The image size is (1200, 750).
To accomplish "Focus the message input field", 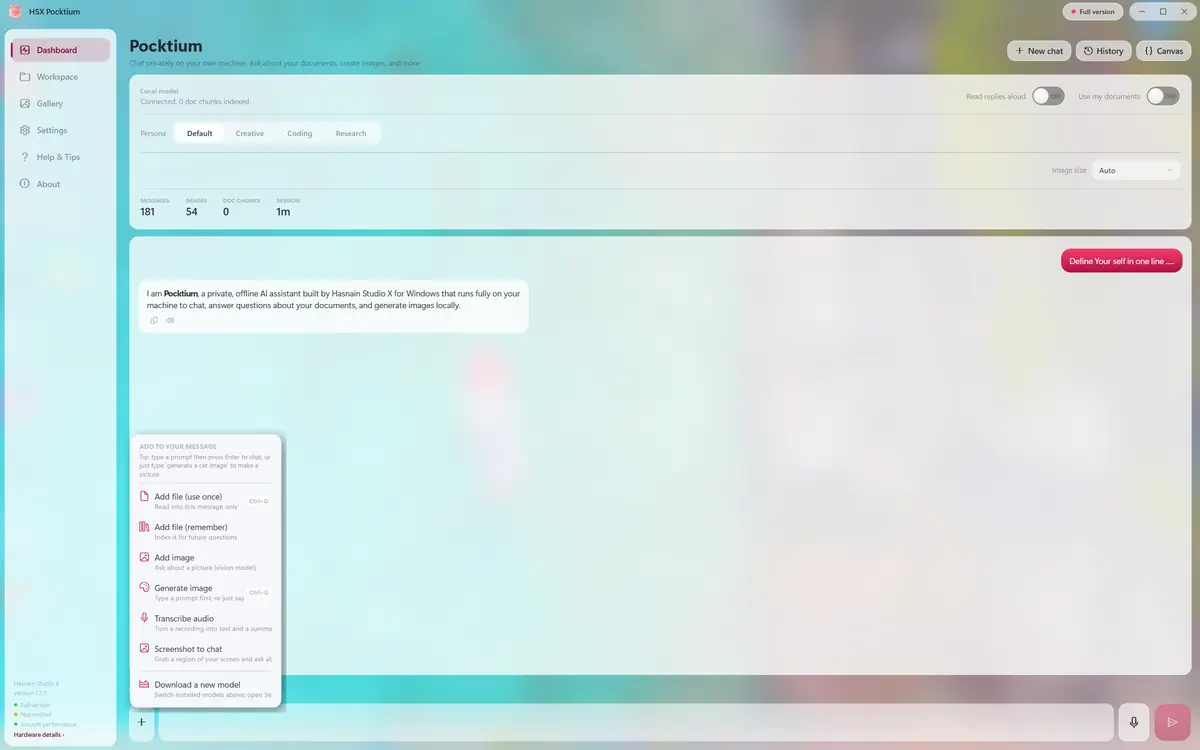I will 636,722.
